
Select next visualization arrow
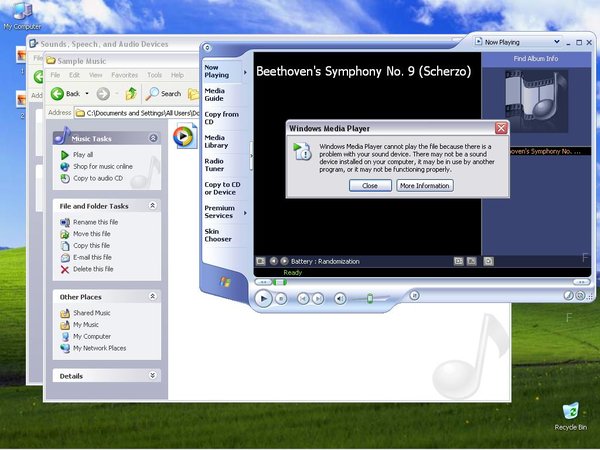pos(284,261)
